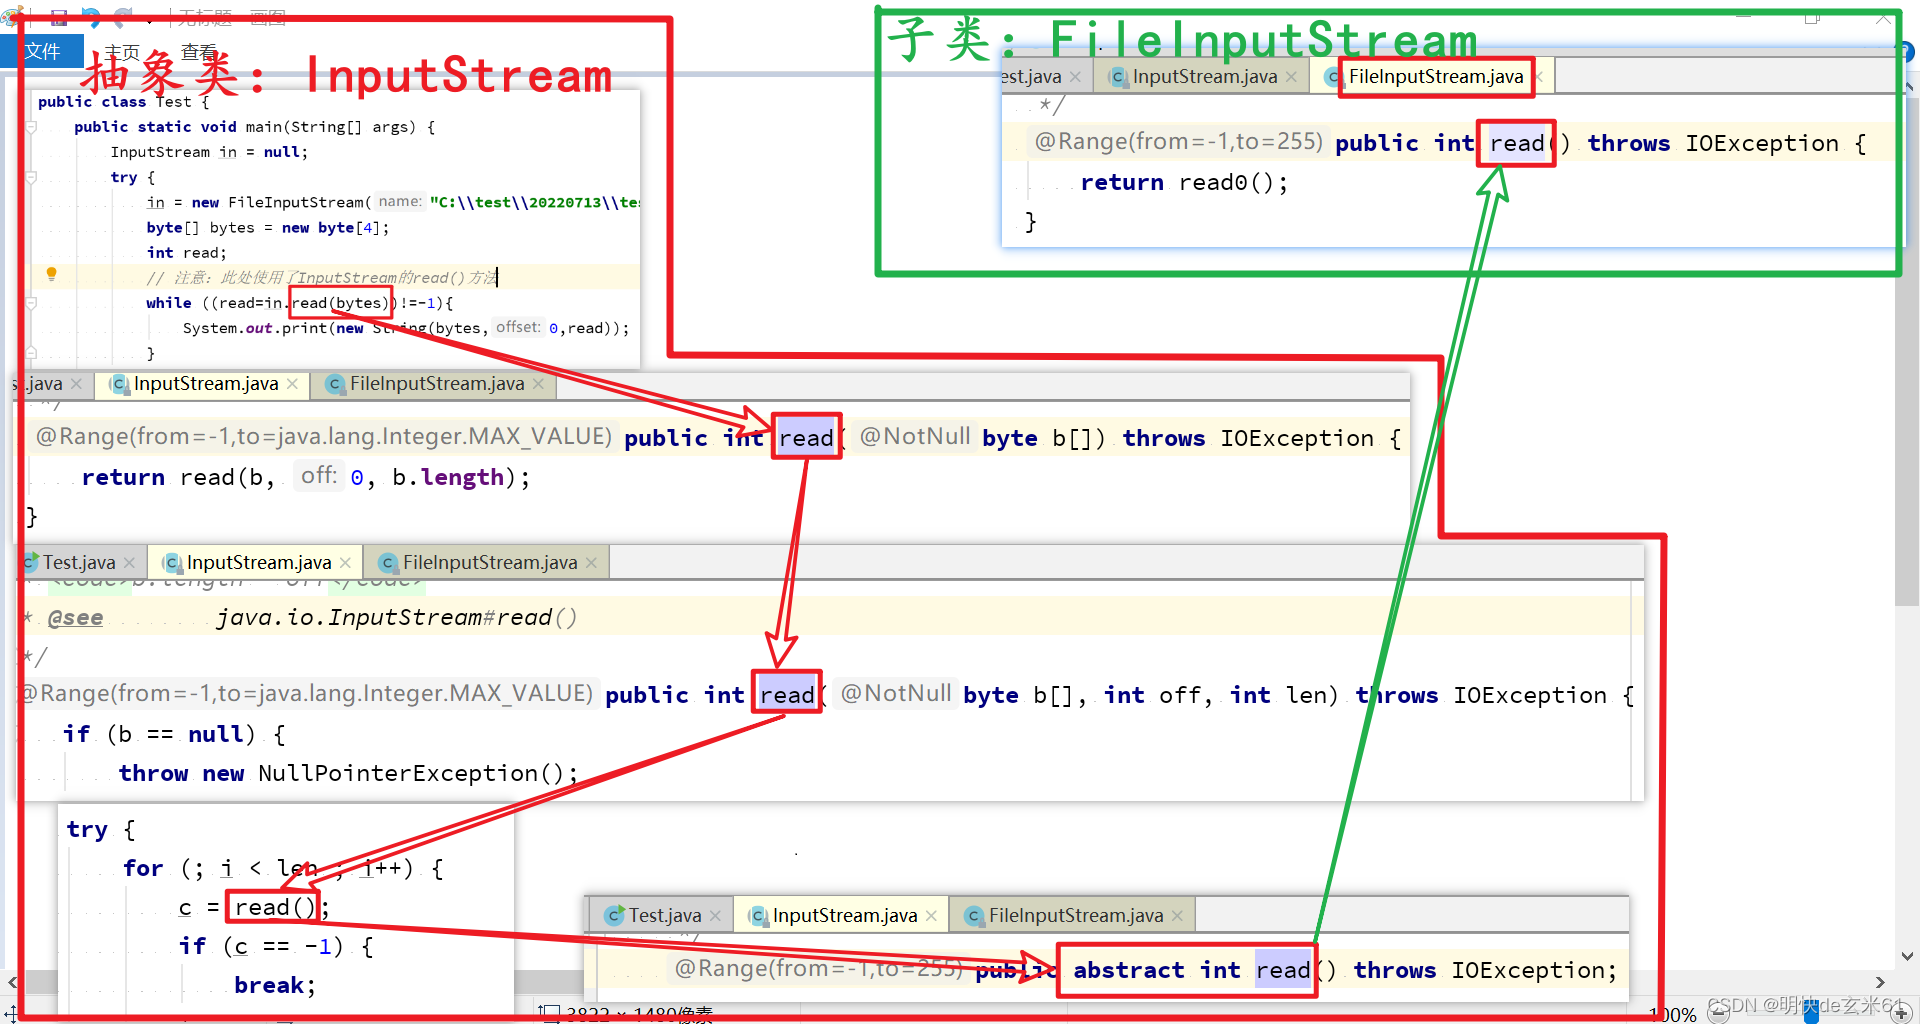1920x1024 pixels.
Task: Open the 文件 menu tab
Action: pos(42,51)
